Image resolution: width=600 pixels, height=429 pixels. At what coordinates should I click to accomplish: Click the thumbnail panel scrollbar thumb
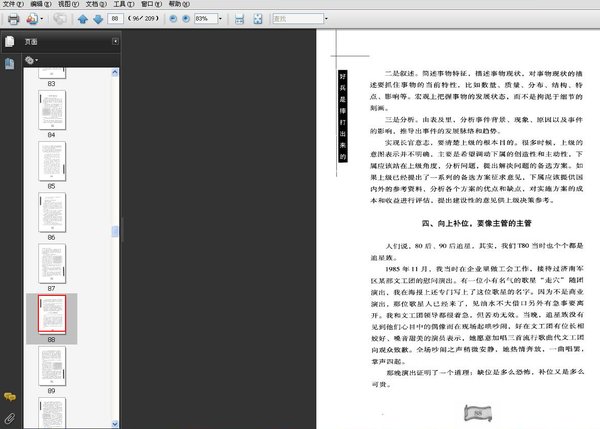(x=115, y=231)
